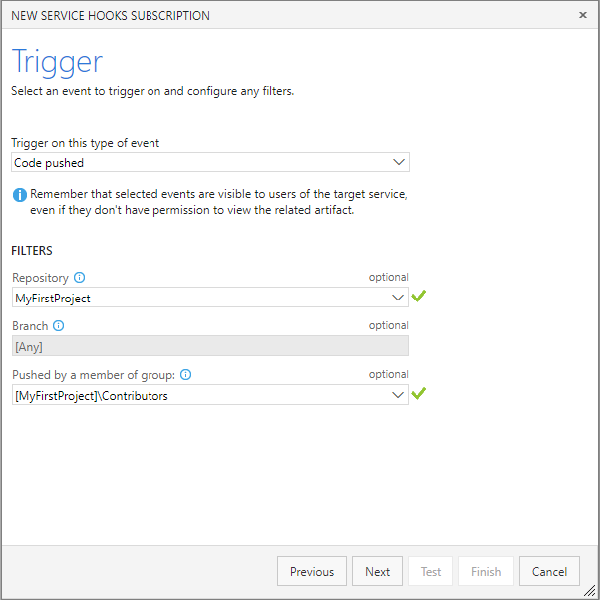
Task: Click the 'NEW SERVICE HOOKS SUBSCRIPTION' title text
Action: click(x=111, y=16)
